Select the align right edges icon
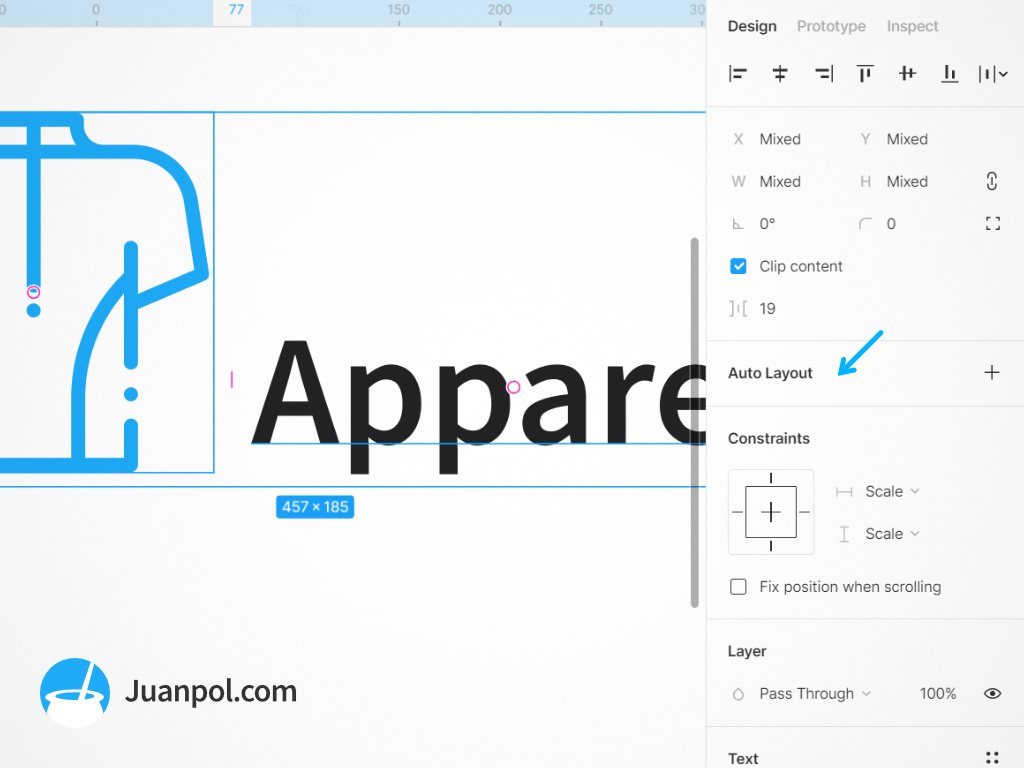This screenshot has height=768, width=1024. pos(823,73)
